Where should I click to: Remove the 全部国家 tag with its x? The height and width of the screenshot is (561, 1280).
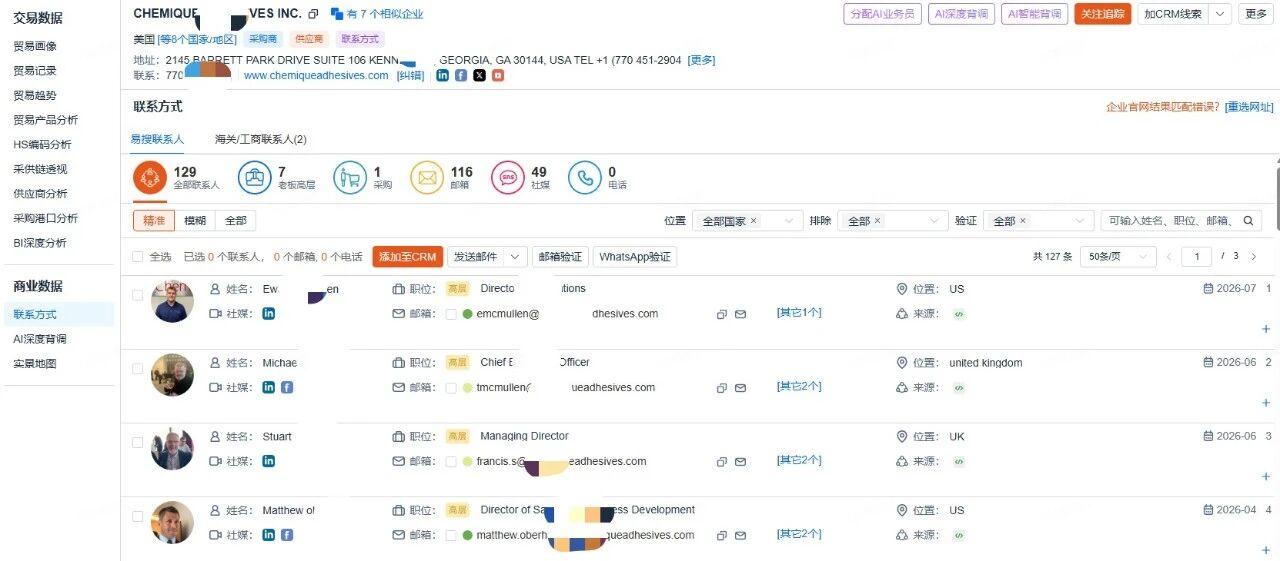[x=754, y=221]
